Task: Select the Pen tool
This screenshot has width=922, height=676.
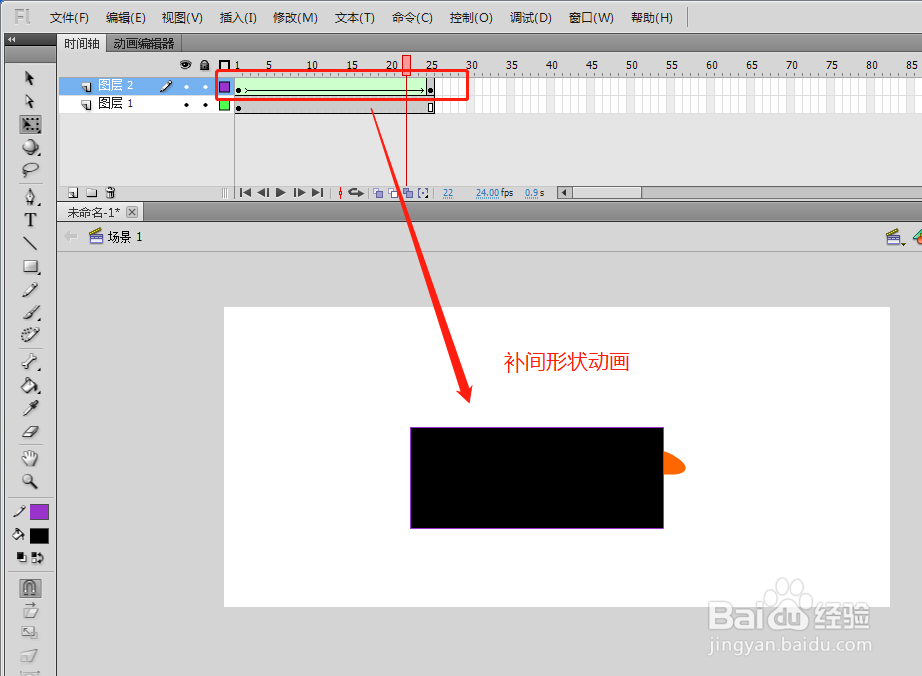Action: [x=30, y=196]
